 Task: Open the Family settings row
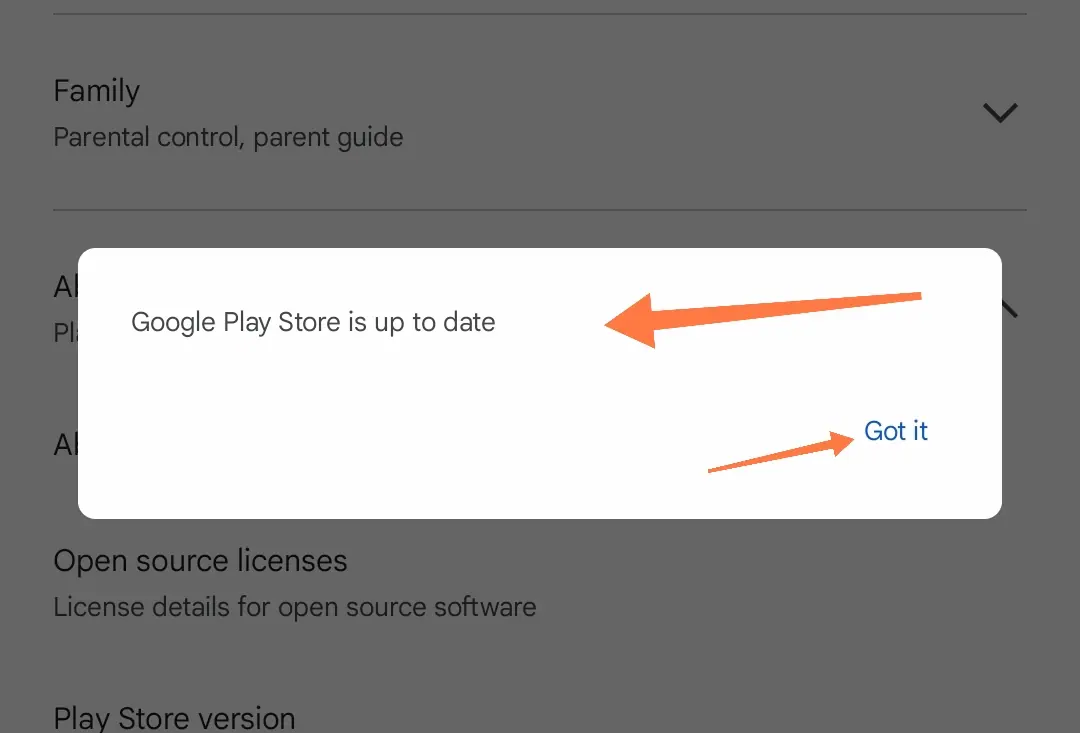540,112
